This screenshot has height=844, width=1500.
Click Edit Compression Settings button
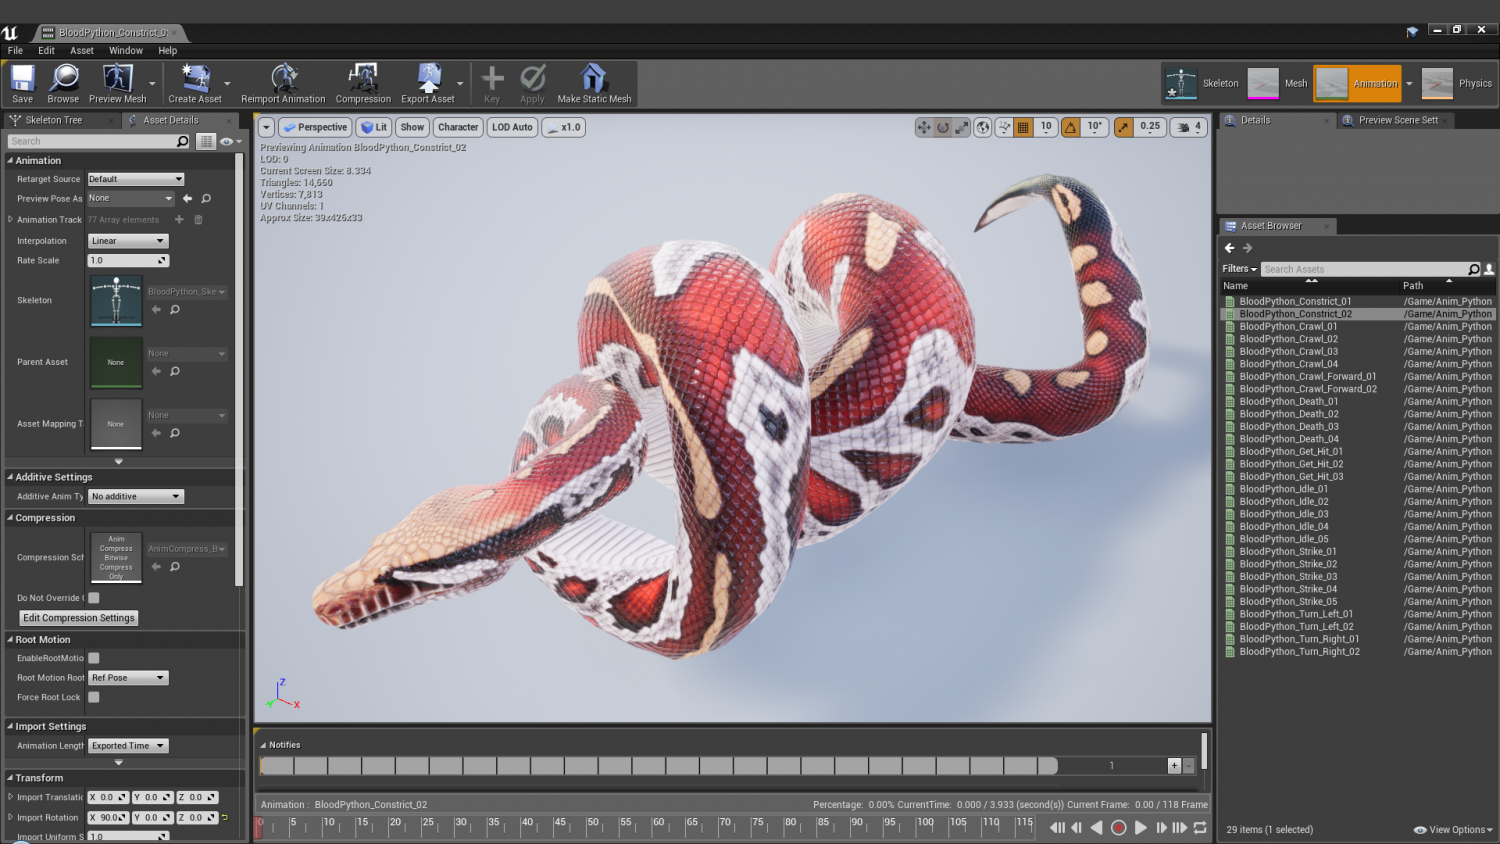pos(79,618)
